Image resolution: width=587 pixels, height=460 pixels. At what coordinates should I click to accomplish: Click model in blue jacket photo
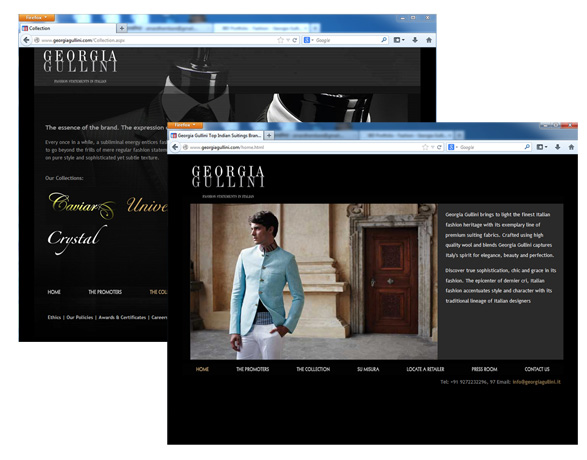point(267,284)
